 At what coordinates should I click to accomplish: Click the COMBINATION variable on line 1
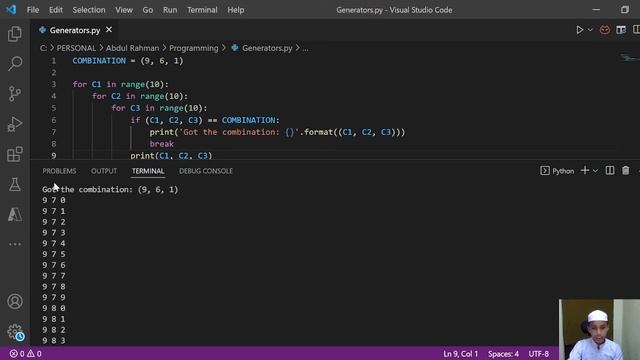click(x=99, y=61)
